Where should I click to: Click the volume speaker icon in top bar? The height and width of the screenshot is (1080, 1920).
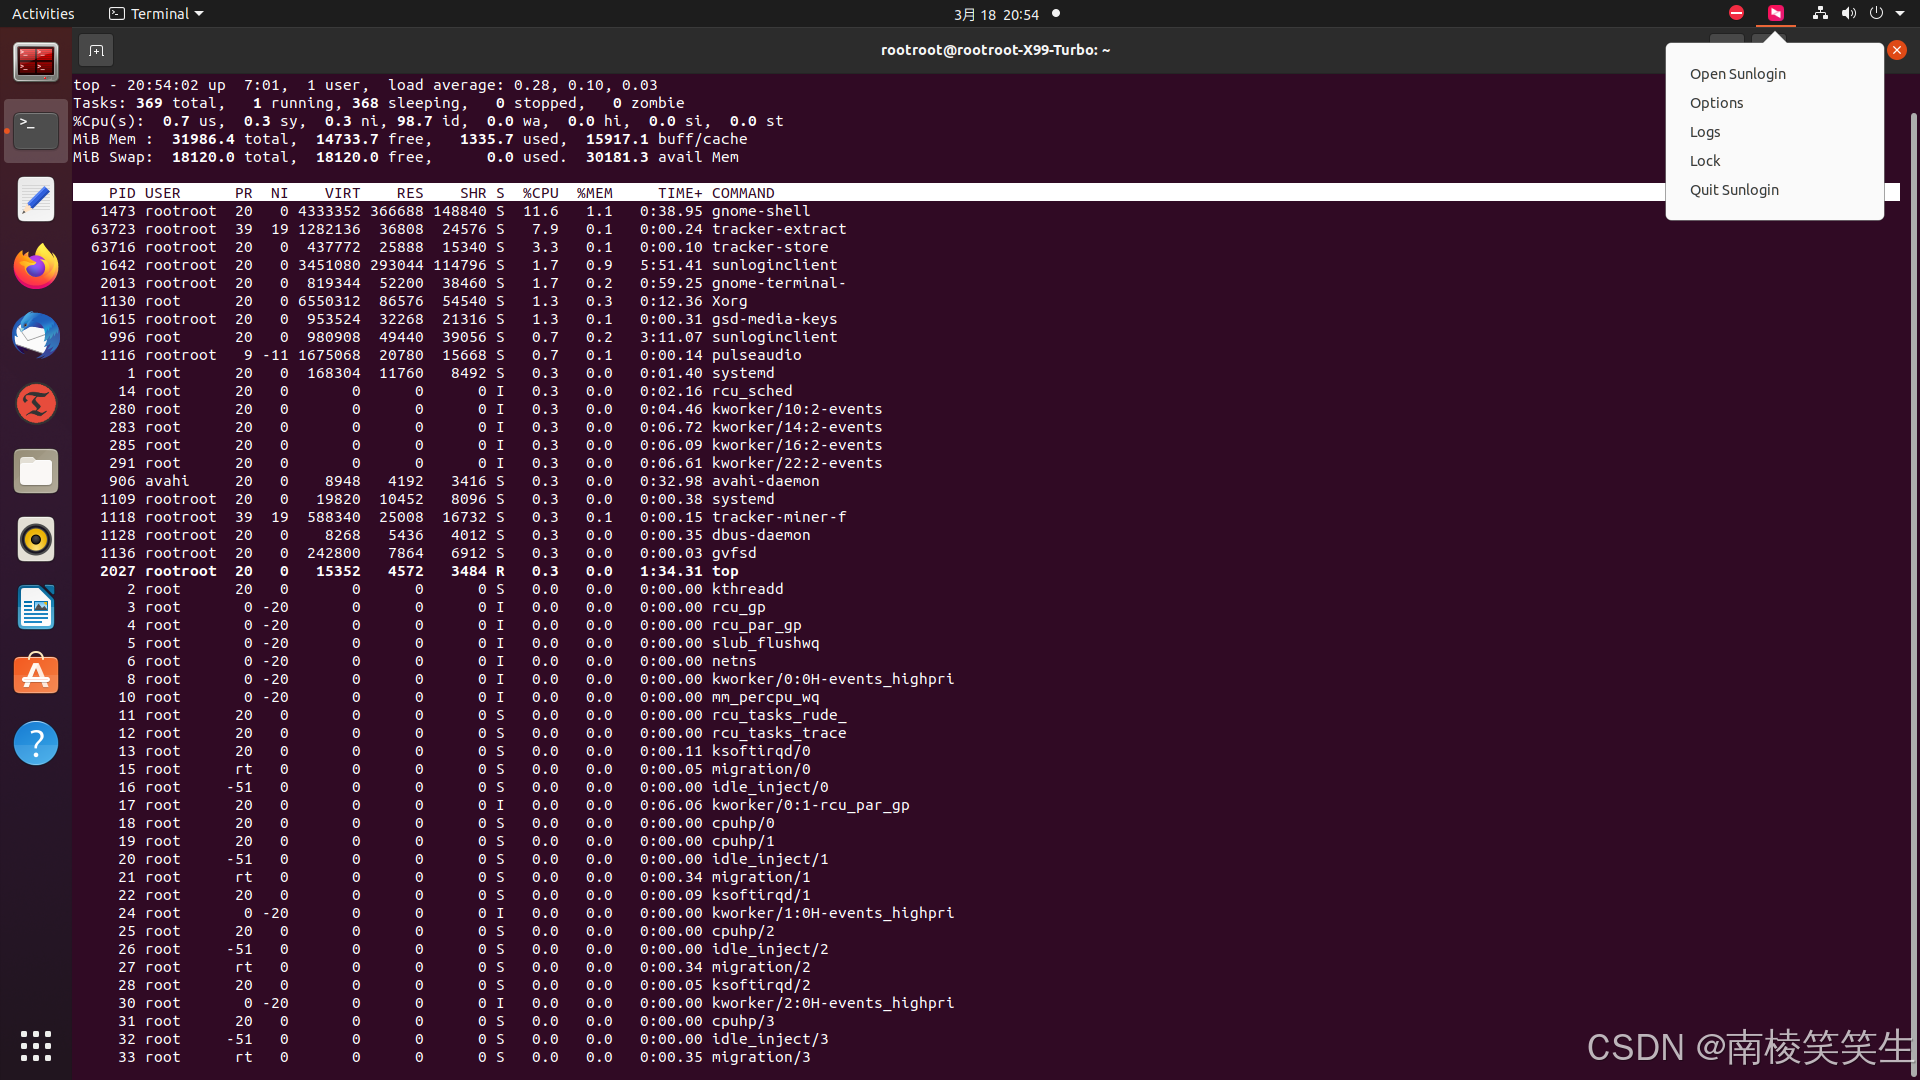(x=1848, y=13)
